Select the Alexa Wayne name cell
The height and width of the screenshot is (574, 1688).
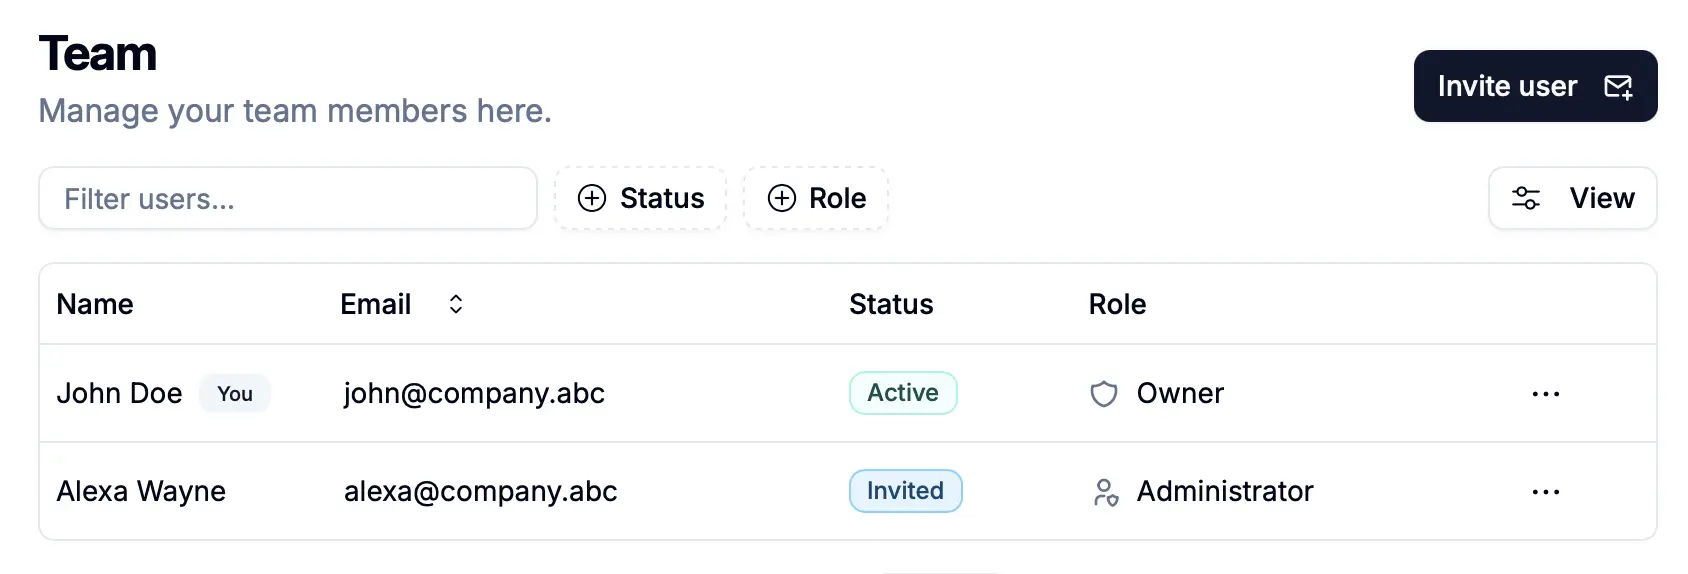click(x=141, y=492)
